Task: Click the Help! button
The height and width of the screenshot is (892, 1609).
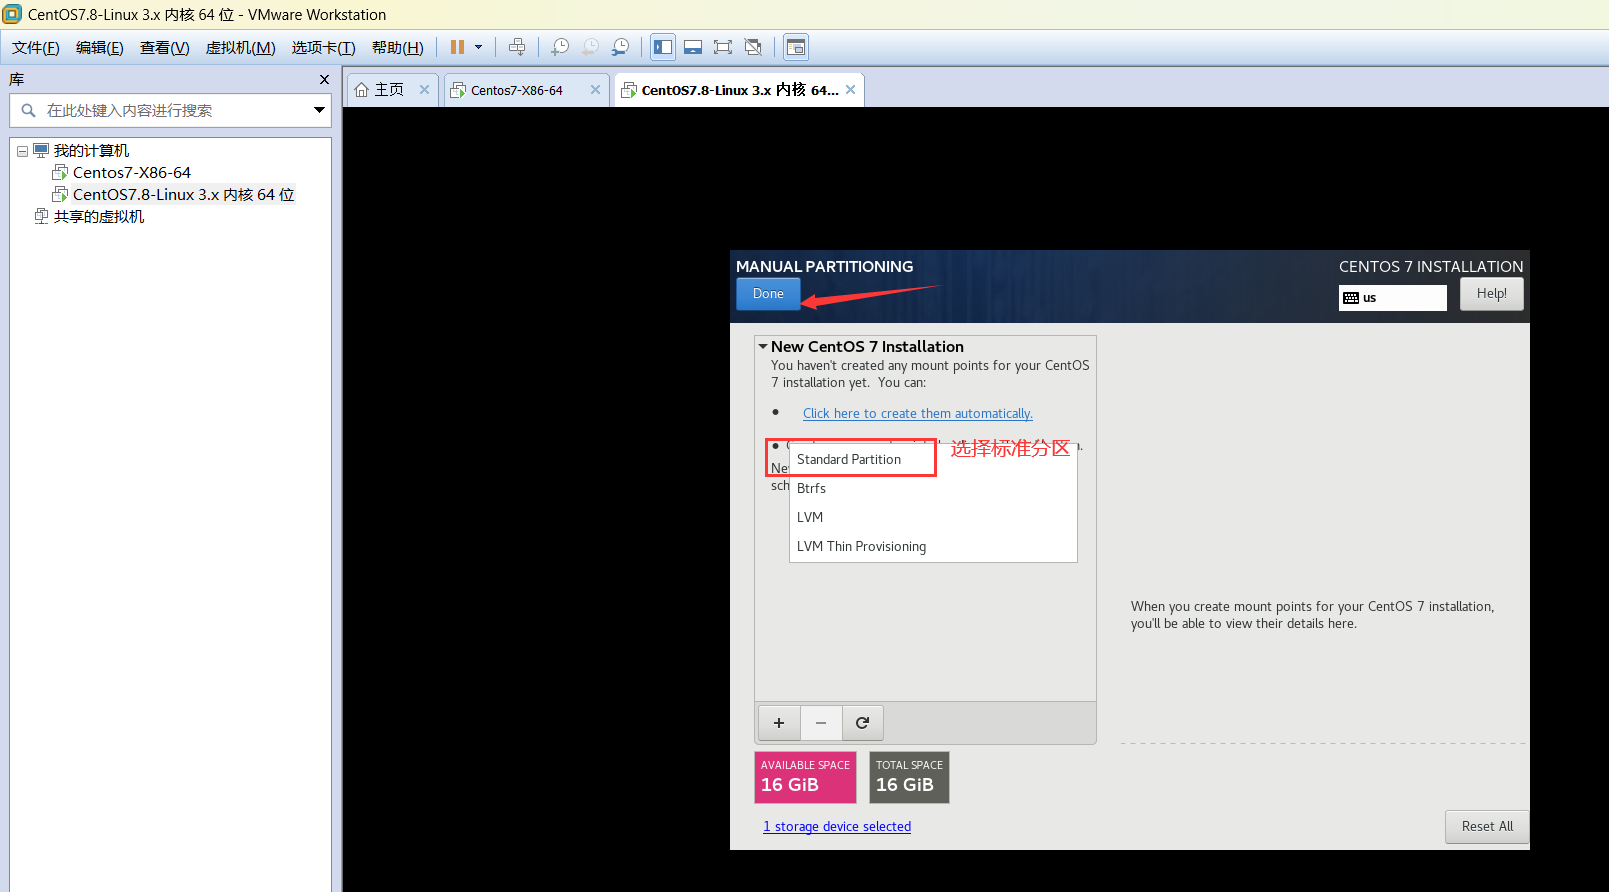Action: pos(1491,294)
